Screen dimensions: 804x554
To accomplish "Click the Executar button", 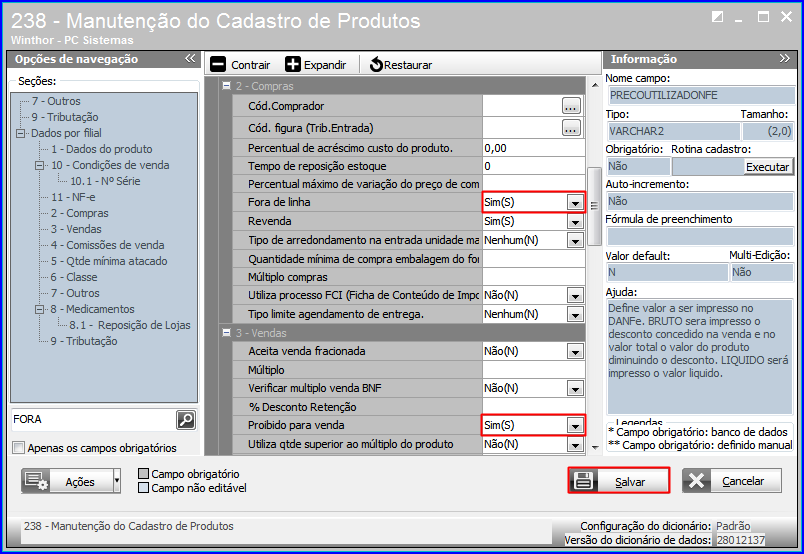I will (x=768, y=167).
